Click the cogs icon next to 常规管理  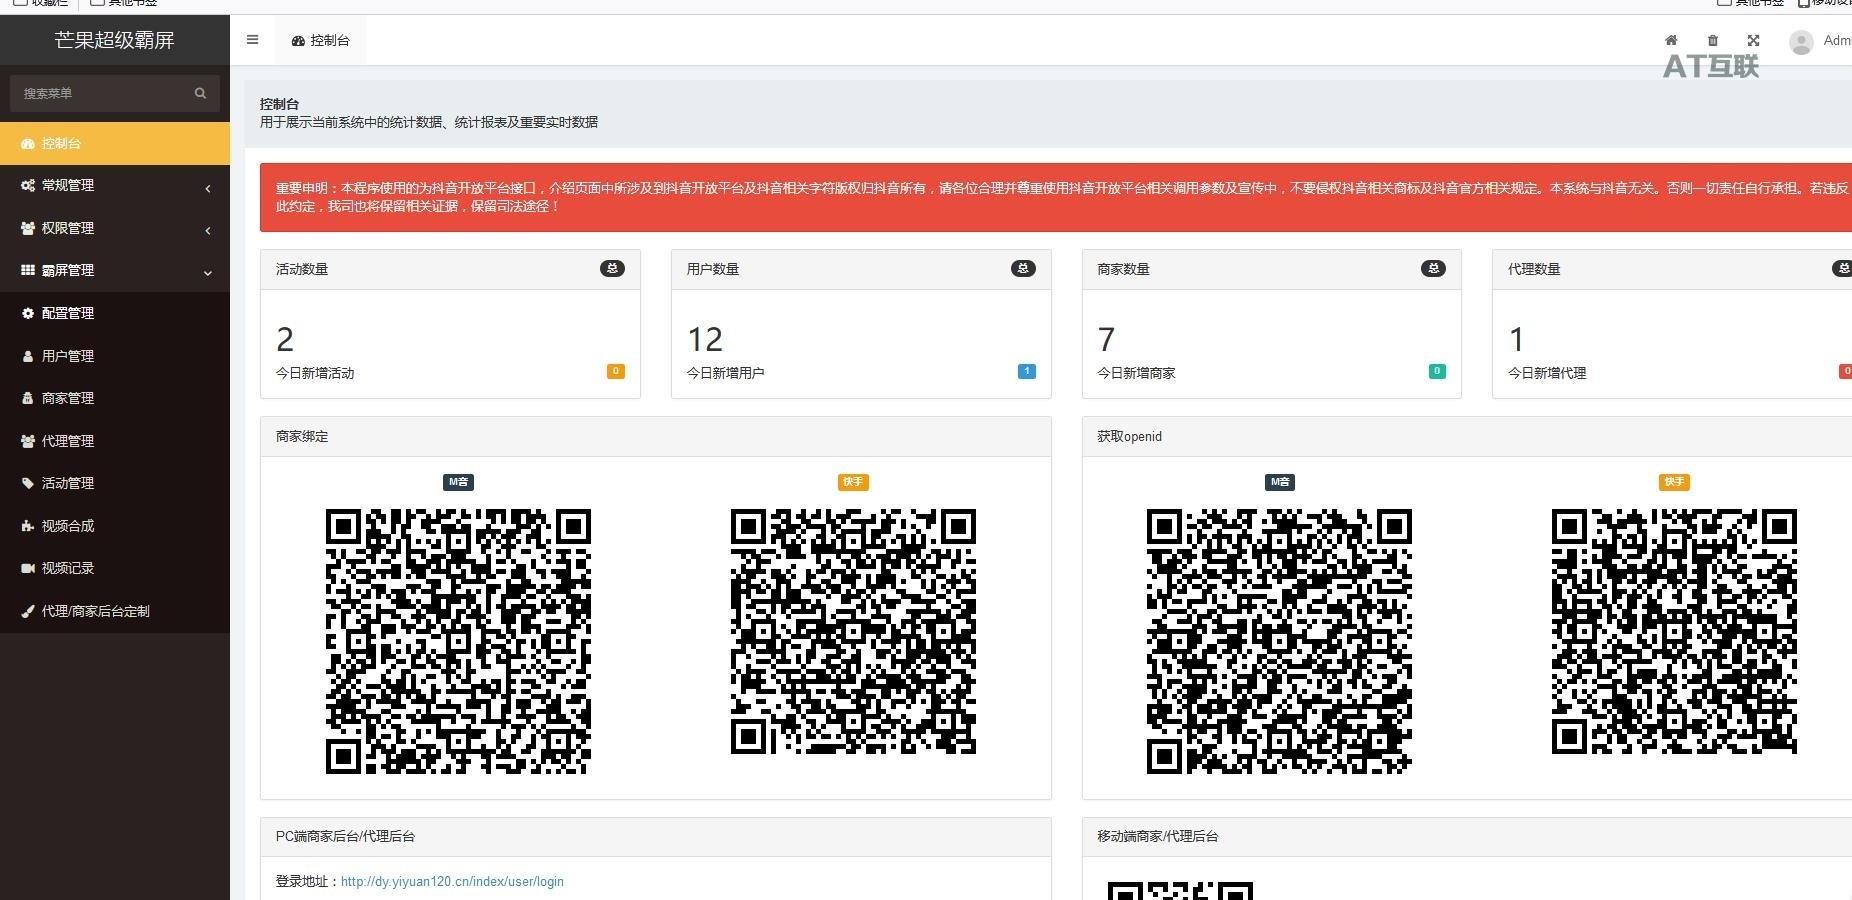point(28,186)
